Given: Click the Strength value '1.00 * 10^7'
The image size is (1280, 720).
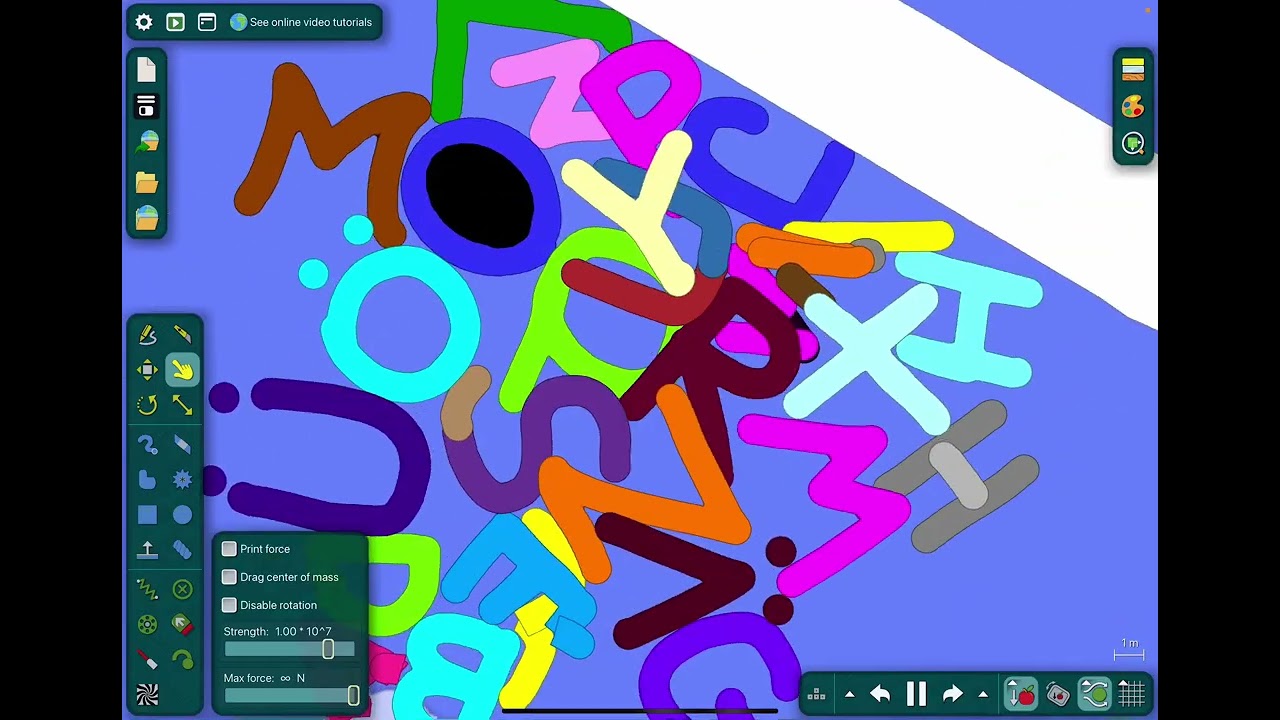Looking at the screenshot, I should click(x=303, y=632).
